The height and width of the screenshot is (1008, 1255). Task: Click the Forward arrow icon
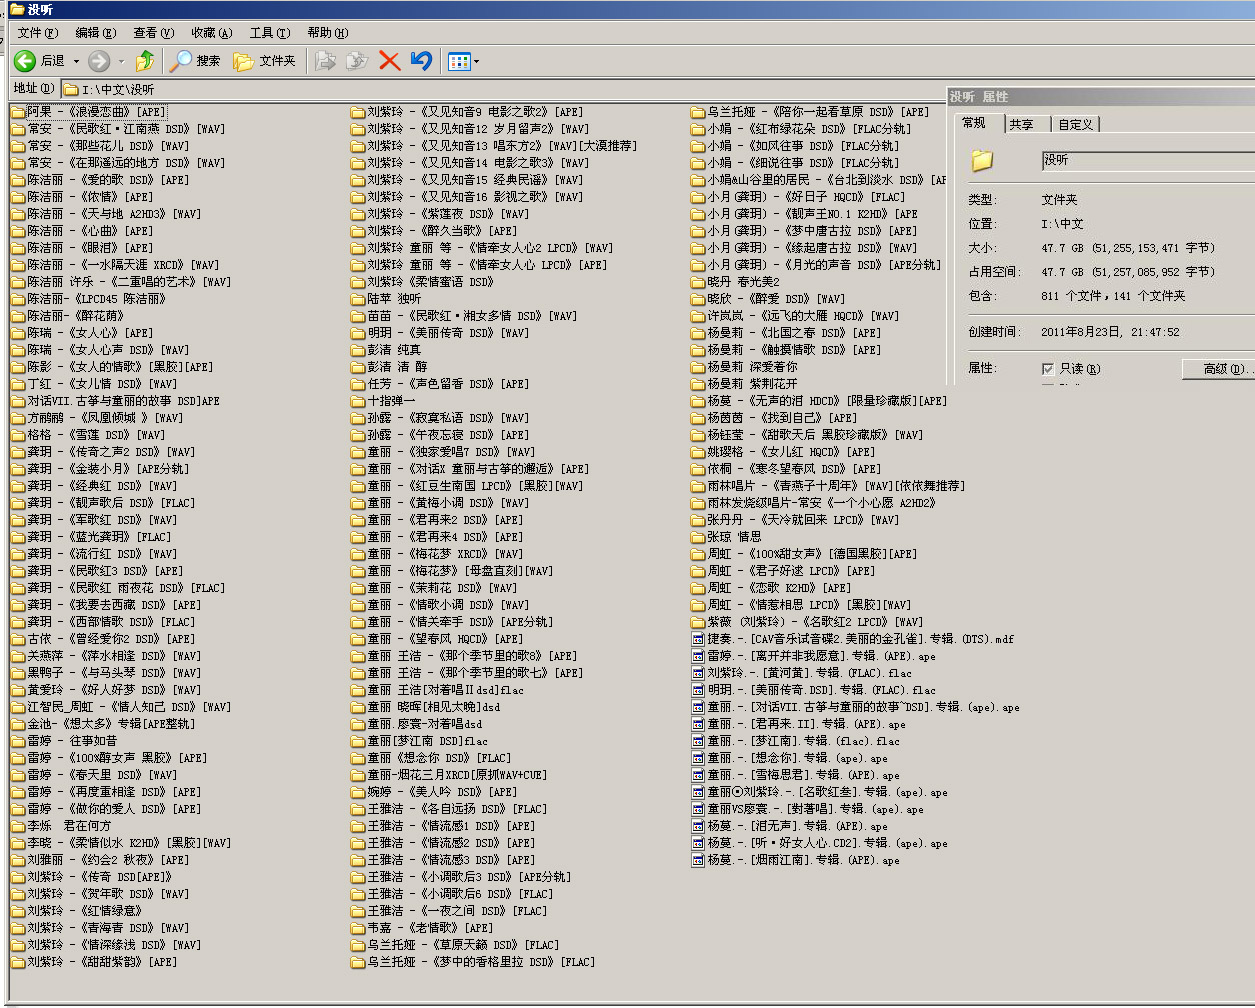coord(99,61)
